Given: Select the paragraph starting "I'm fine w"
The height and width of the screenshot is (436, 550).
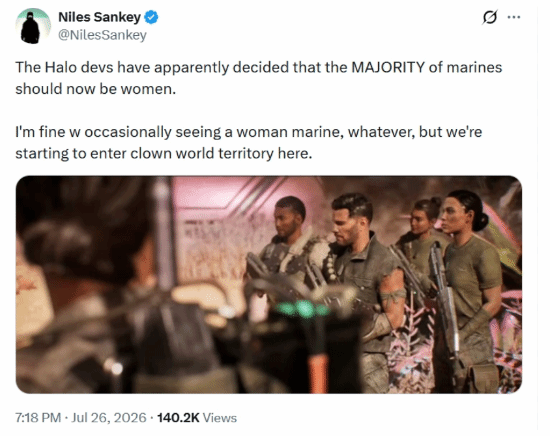Looking at the screenshot, I should [x=249, y=143].
